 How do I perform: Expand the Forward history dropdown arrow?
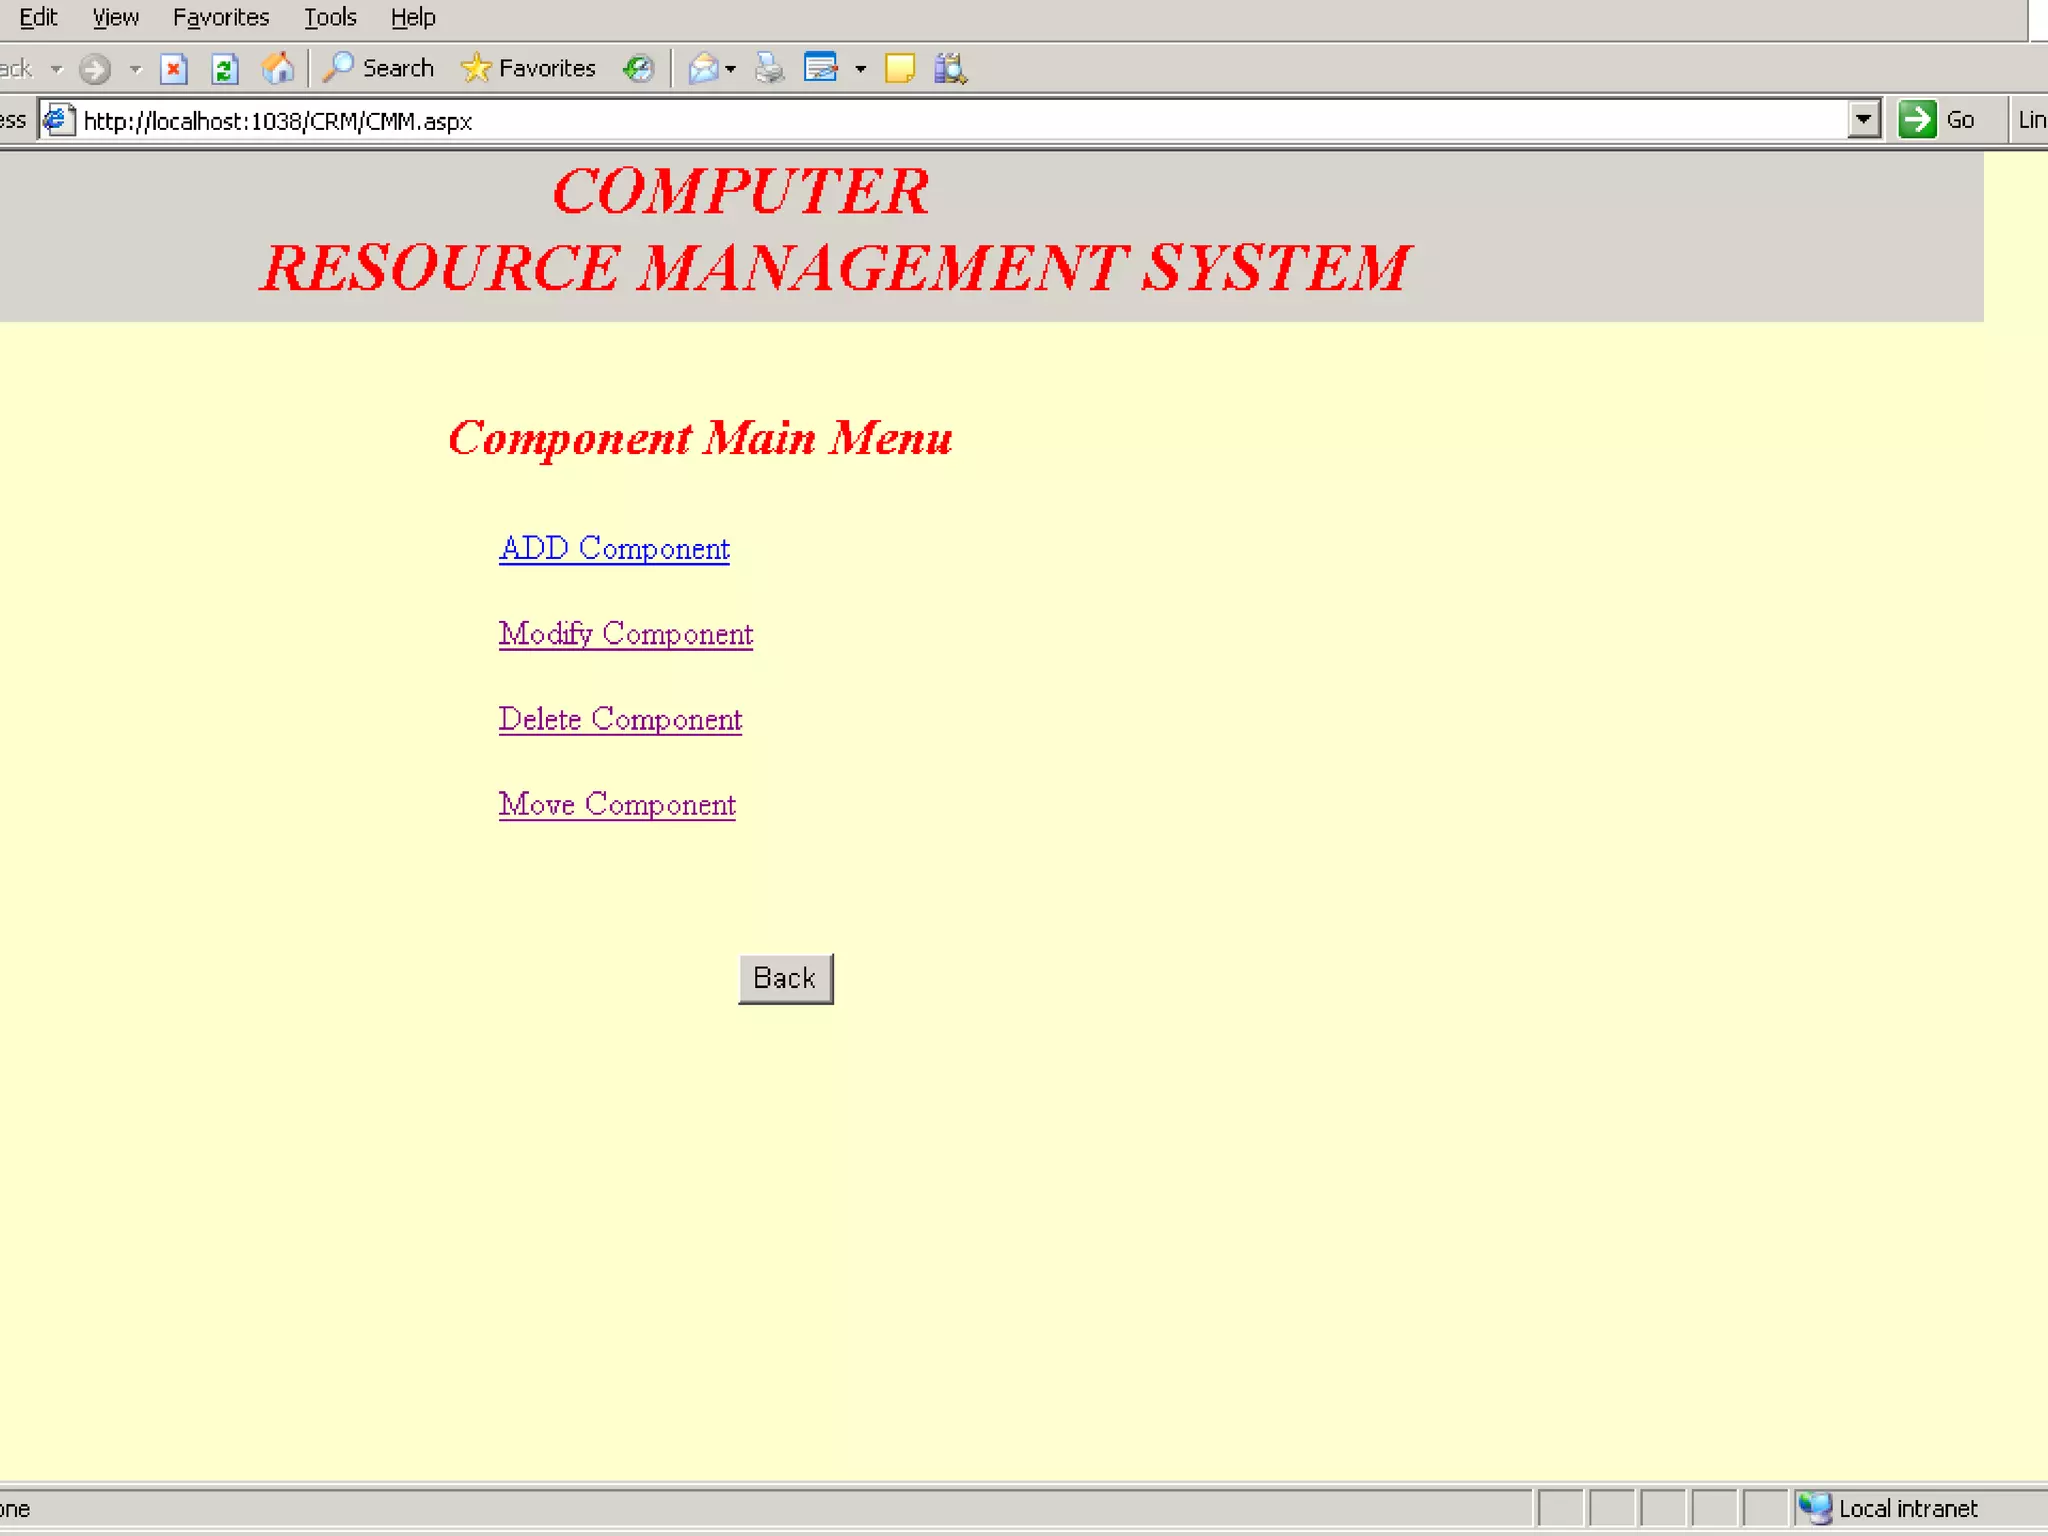click(136, 69)
